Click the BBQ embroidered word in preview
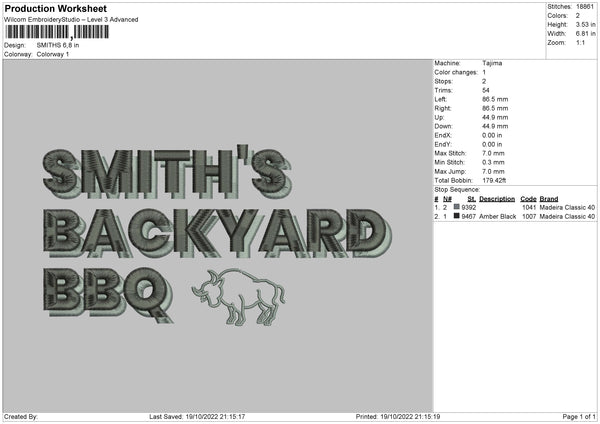600x424 pixels. 108,295
